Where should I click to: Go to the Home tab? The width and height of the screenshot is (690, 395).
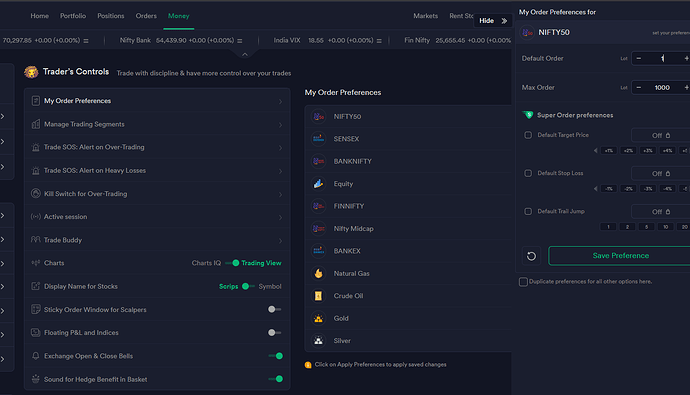[x=40, y=16]
